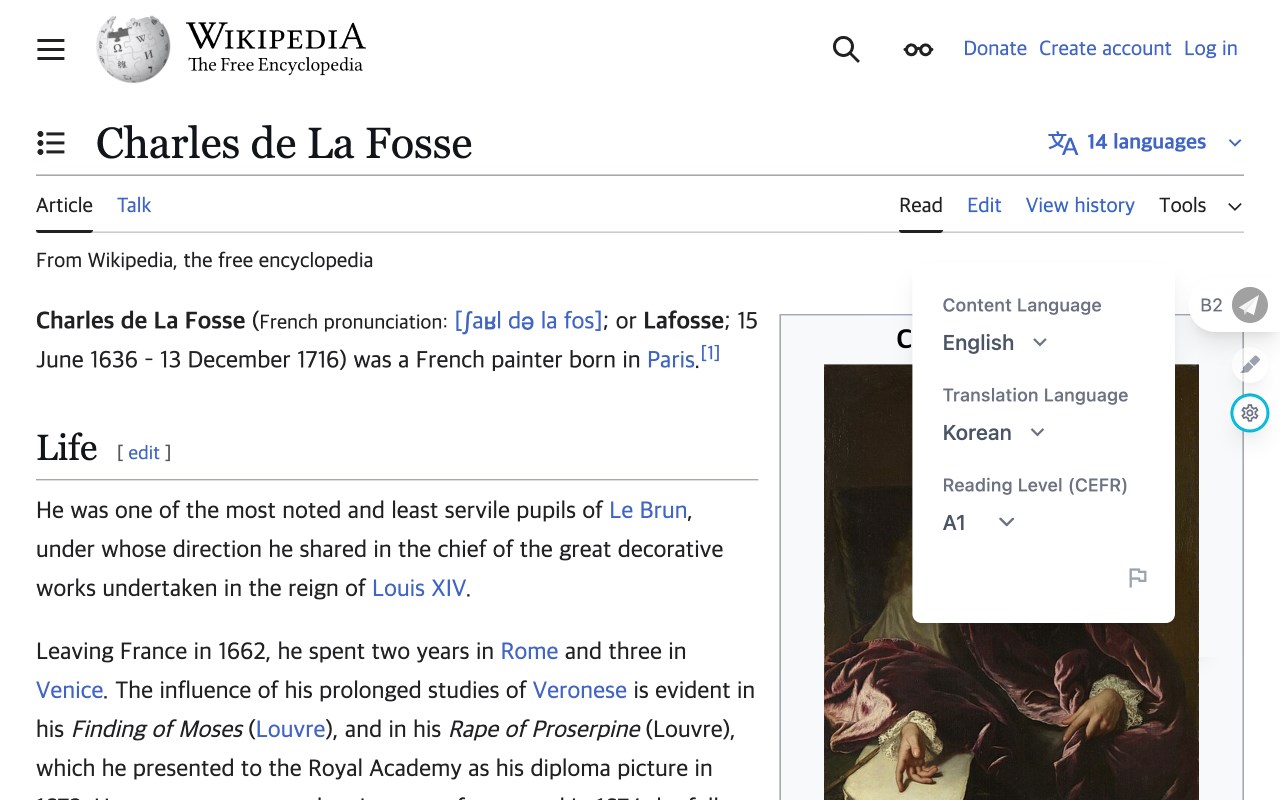Screen dimensions: 1280x800
Task: Switch to the Talk tab
Action: click(134, 205)
